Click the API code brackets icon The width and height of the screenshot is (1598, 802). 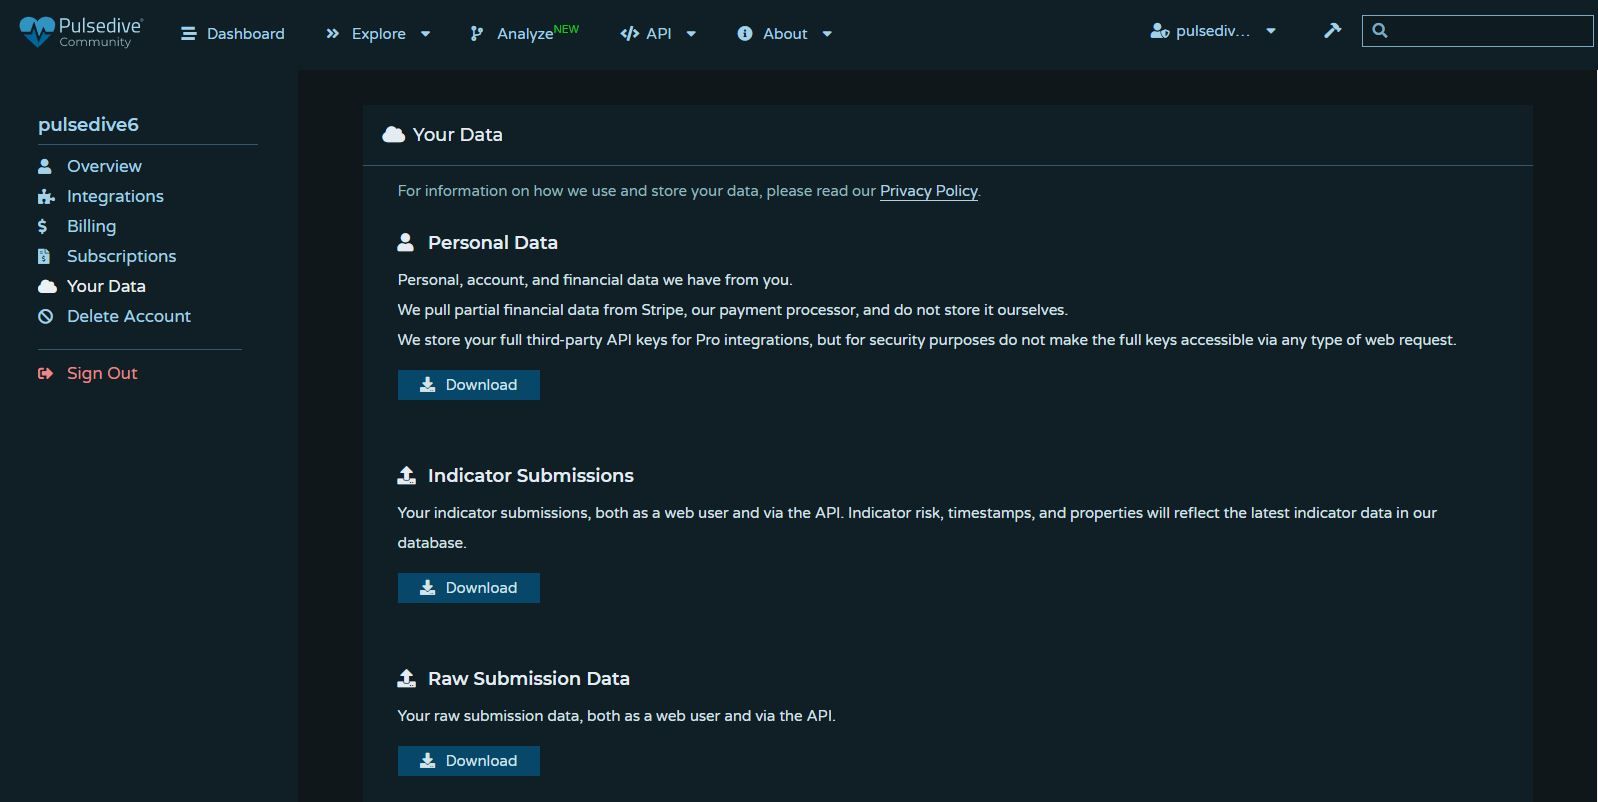[x=629, y=34]
